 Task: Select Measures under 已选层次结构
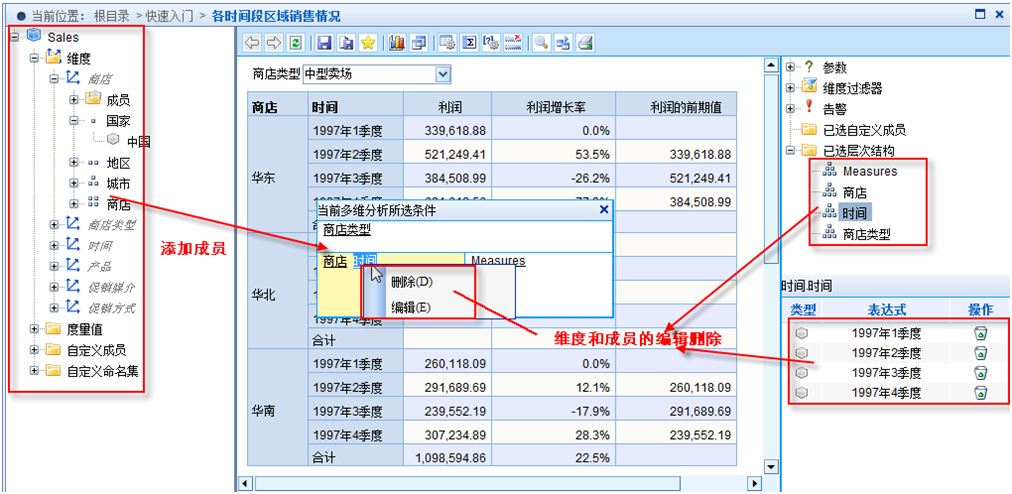click(870, 171)
